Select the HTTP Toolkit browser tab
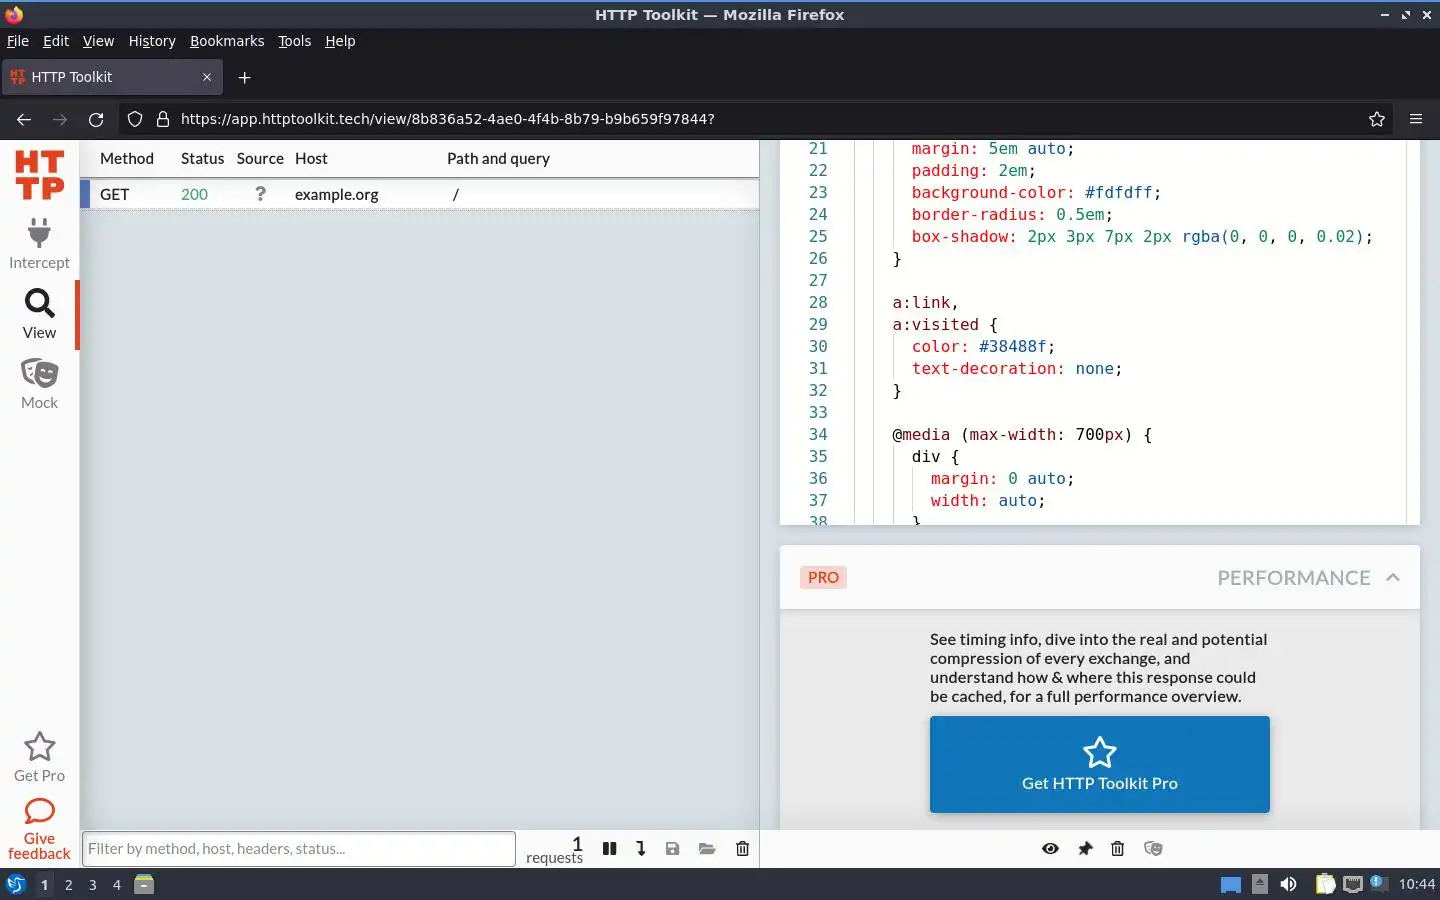The width and height of the screenshot is (1440, 900). [x=112, y=77]
